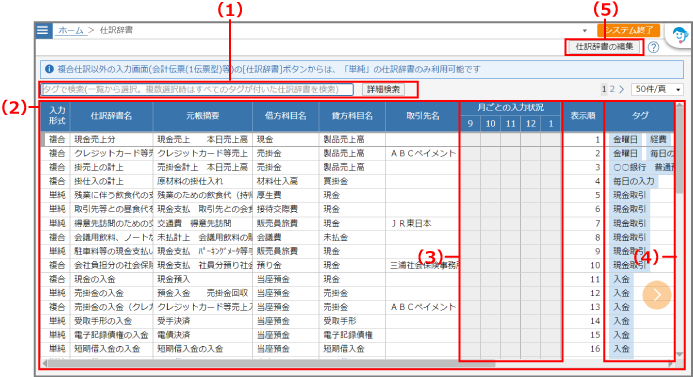The height and width of the screenshot is (377, 693).
Task: Click the orange next-arrow circle button
Action: (x=657, y=295)
